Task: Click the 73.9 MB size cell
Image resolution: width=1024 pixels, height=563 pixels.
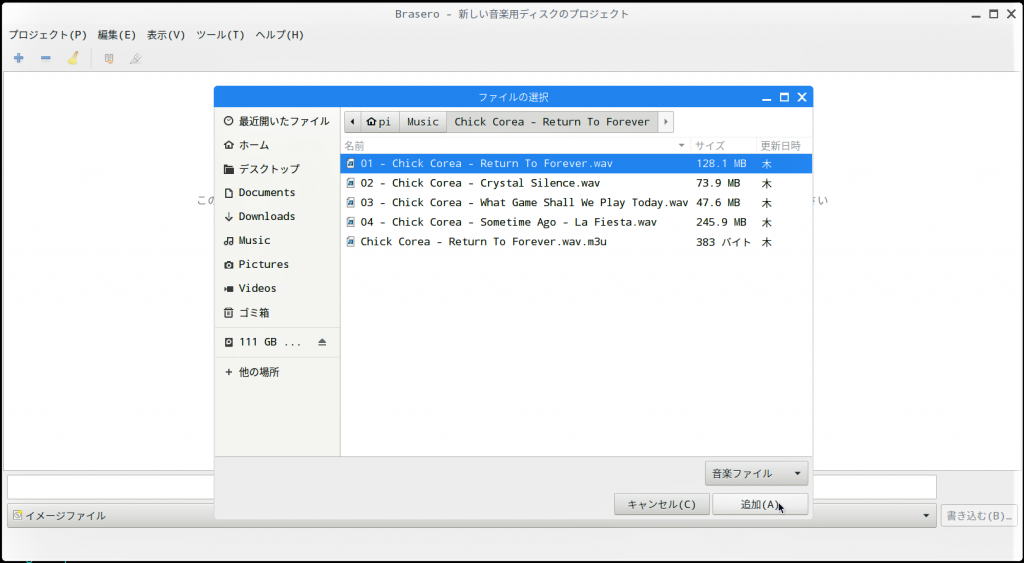Action: (718, 183)
